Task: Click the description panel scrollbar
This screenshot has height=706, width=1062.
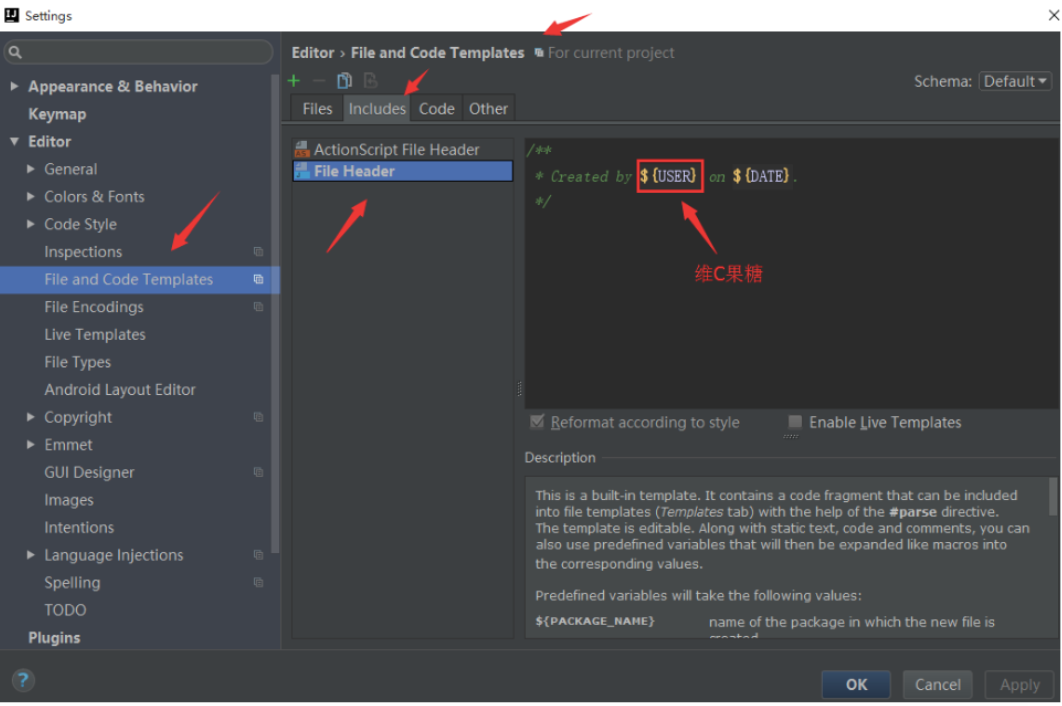Action: click(x=1053, y=497)
